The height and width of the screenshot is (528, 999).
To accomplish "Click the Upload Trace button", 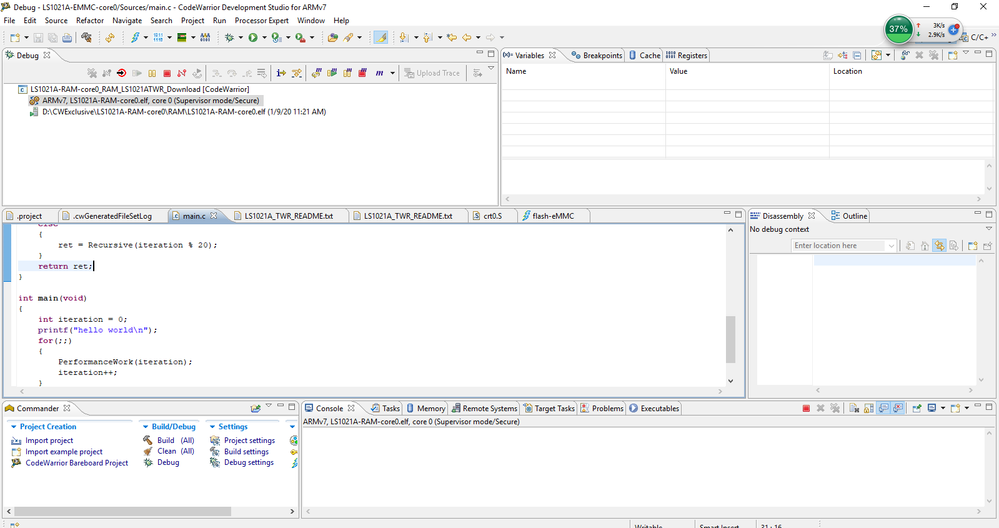I will click(x=432, y=73).
